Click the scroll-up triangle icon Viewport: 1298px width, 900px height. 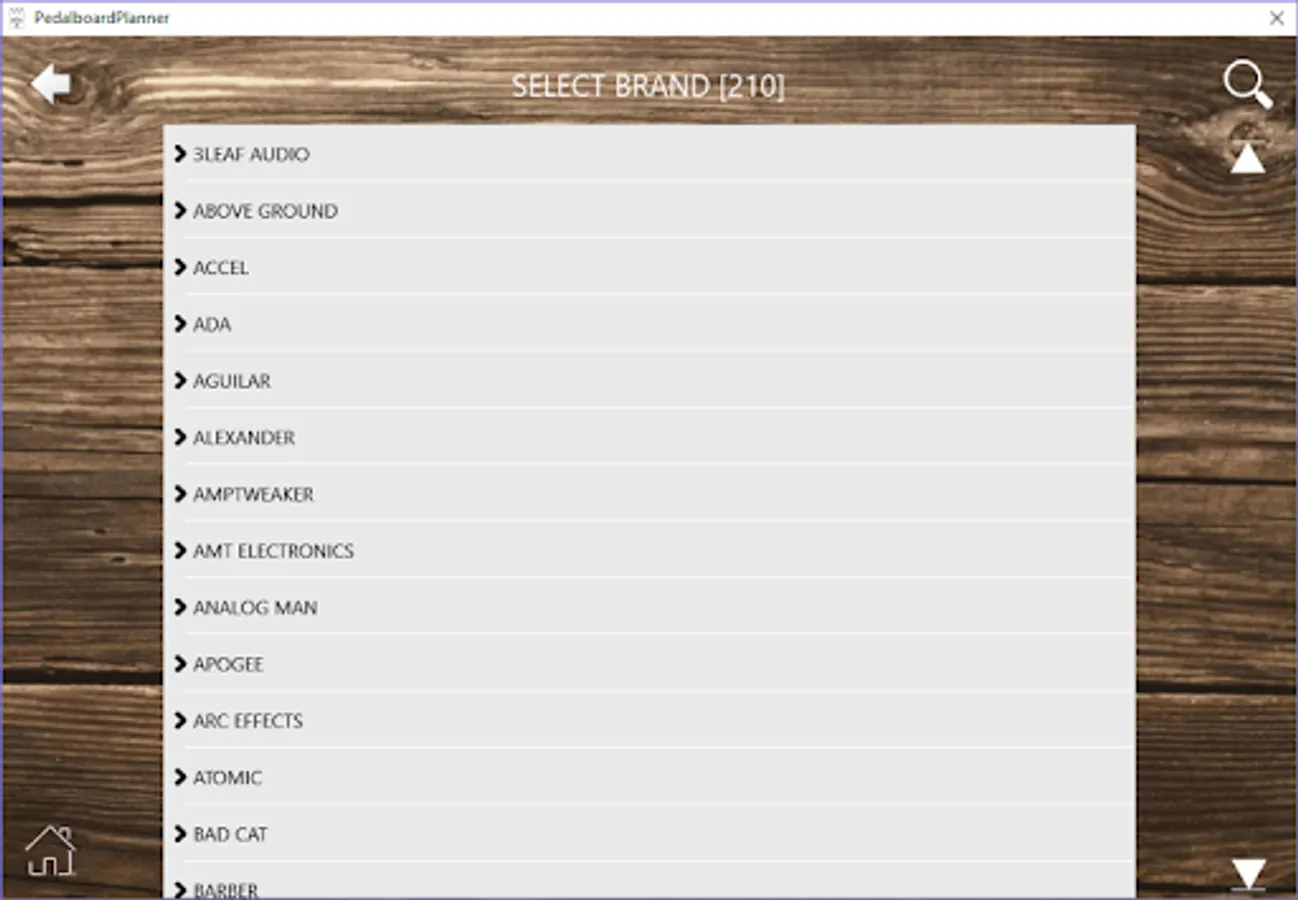click(x=1247, y=159)
